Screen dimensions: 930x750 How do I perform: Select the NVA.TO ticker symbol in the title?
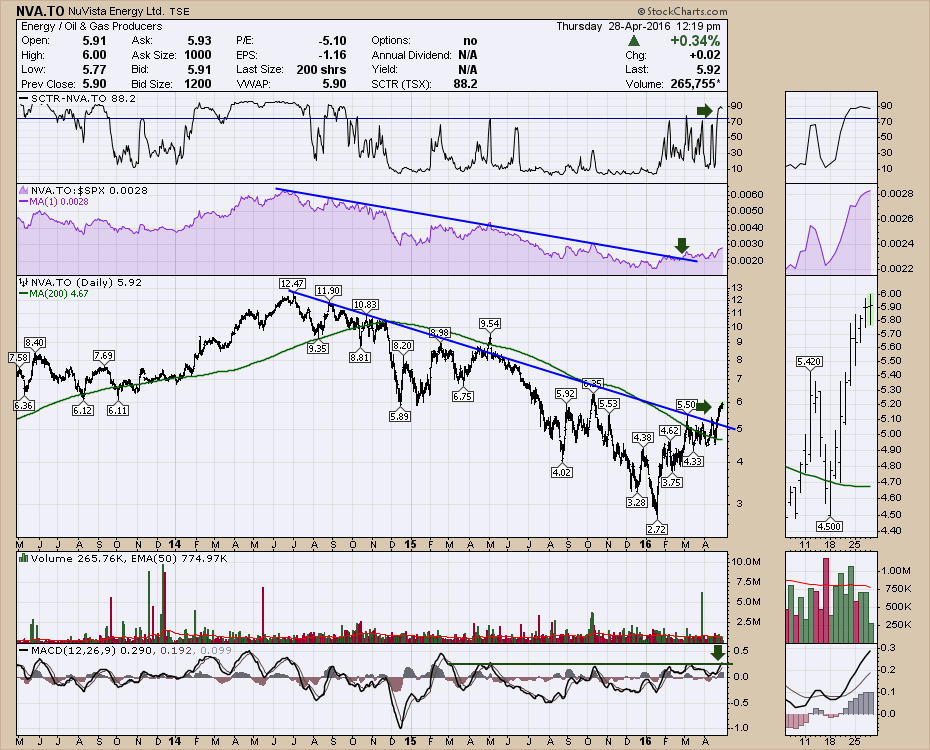coord(40,11)
